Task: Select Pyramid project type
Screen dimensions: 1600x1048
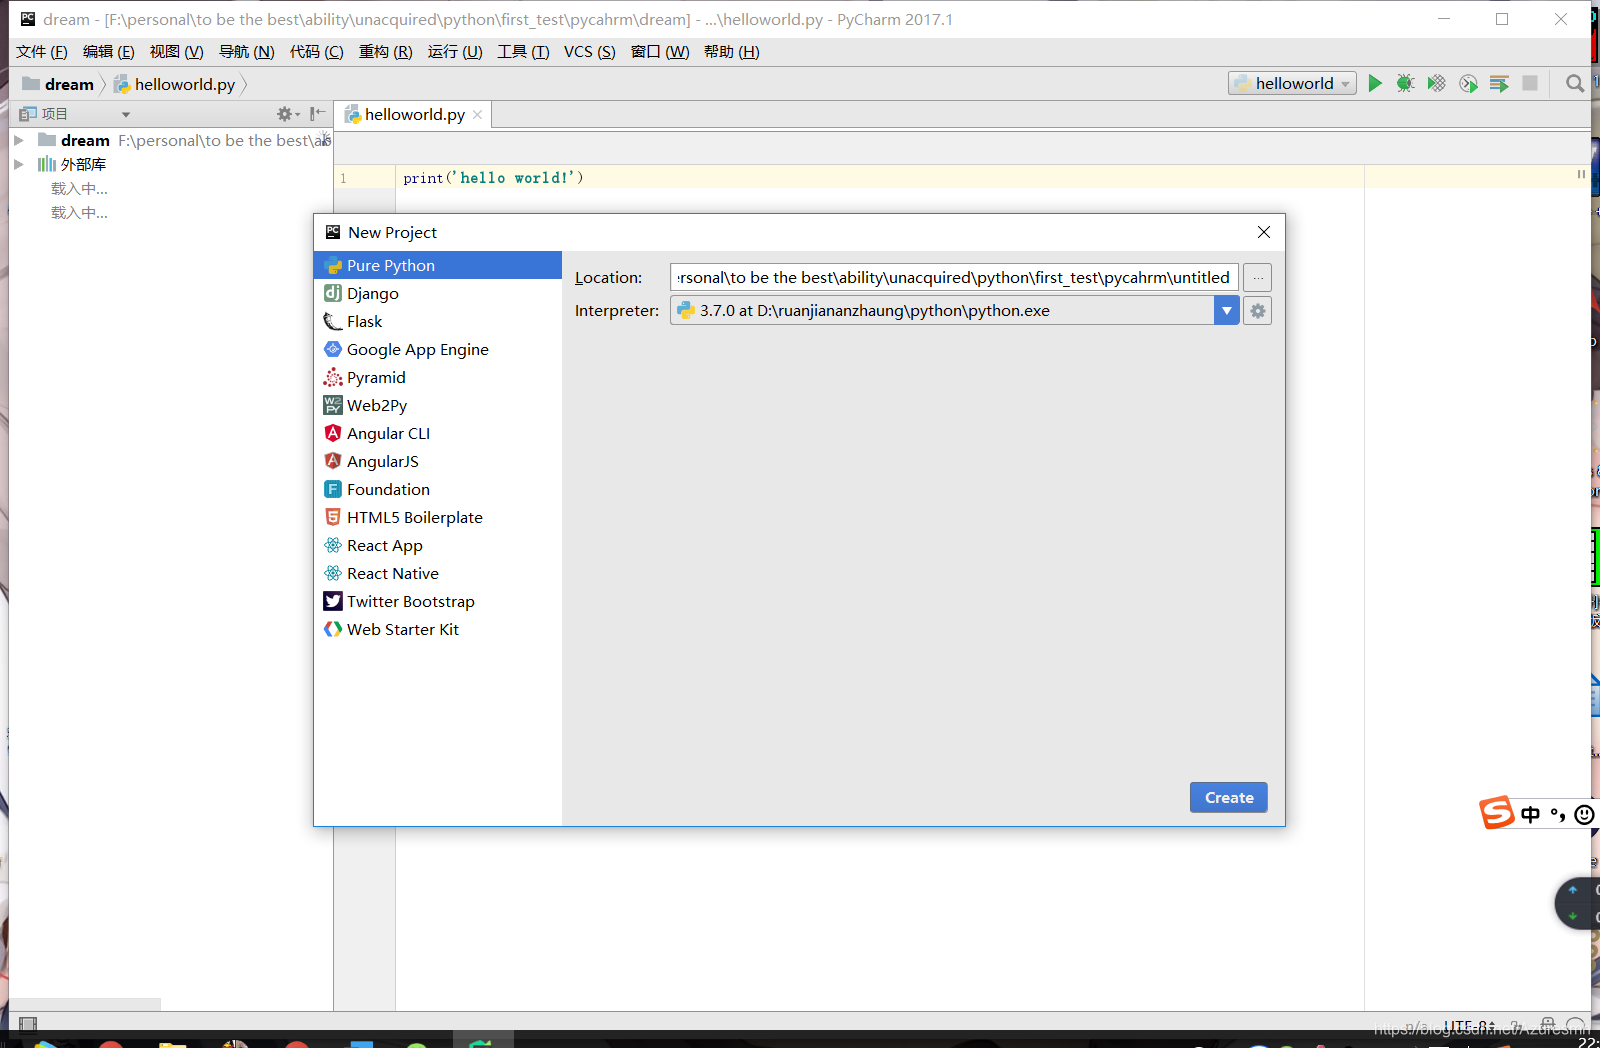Action: coord(438,377)
